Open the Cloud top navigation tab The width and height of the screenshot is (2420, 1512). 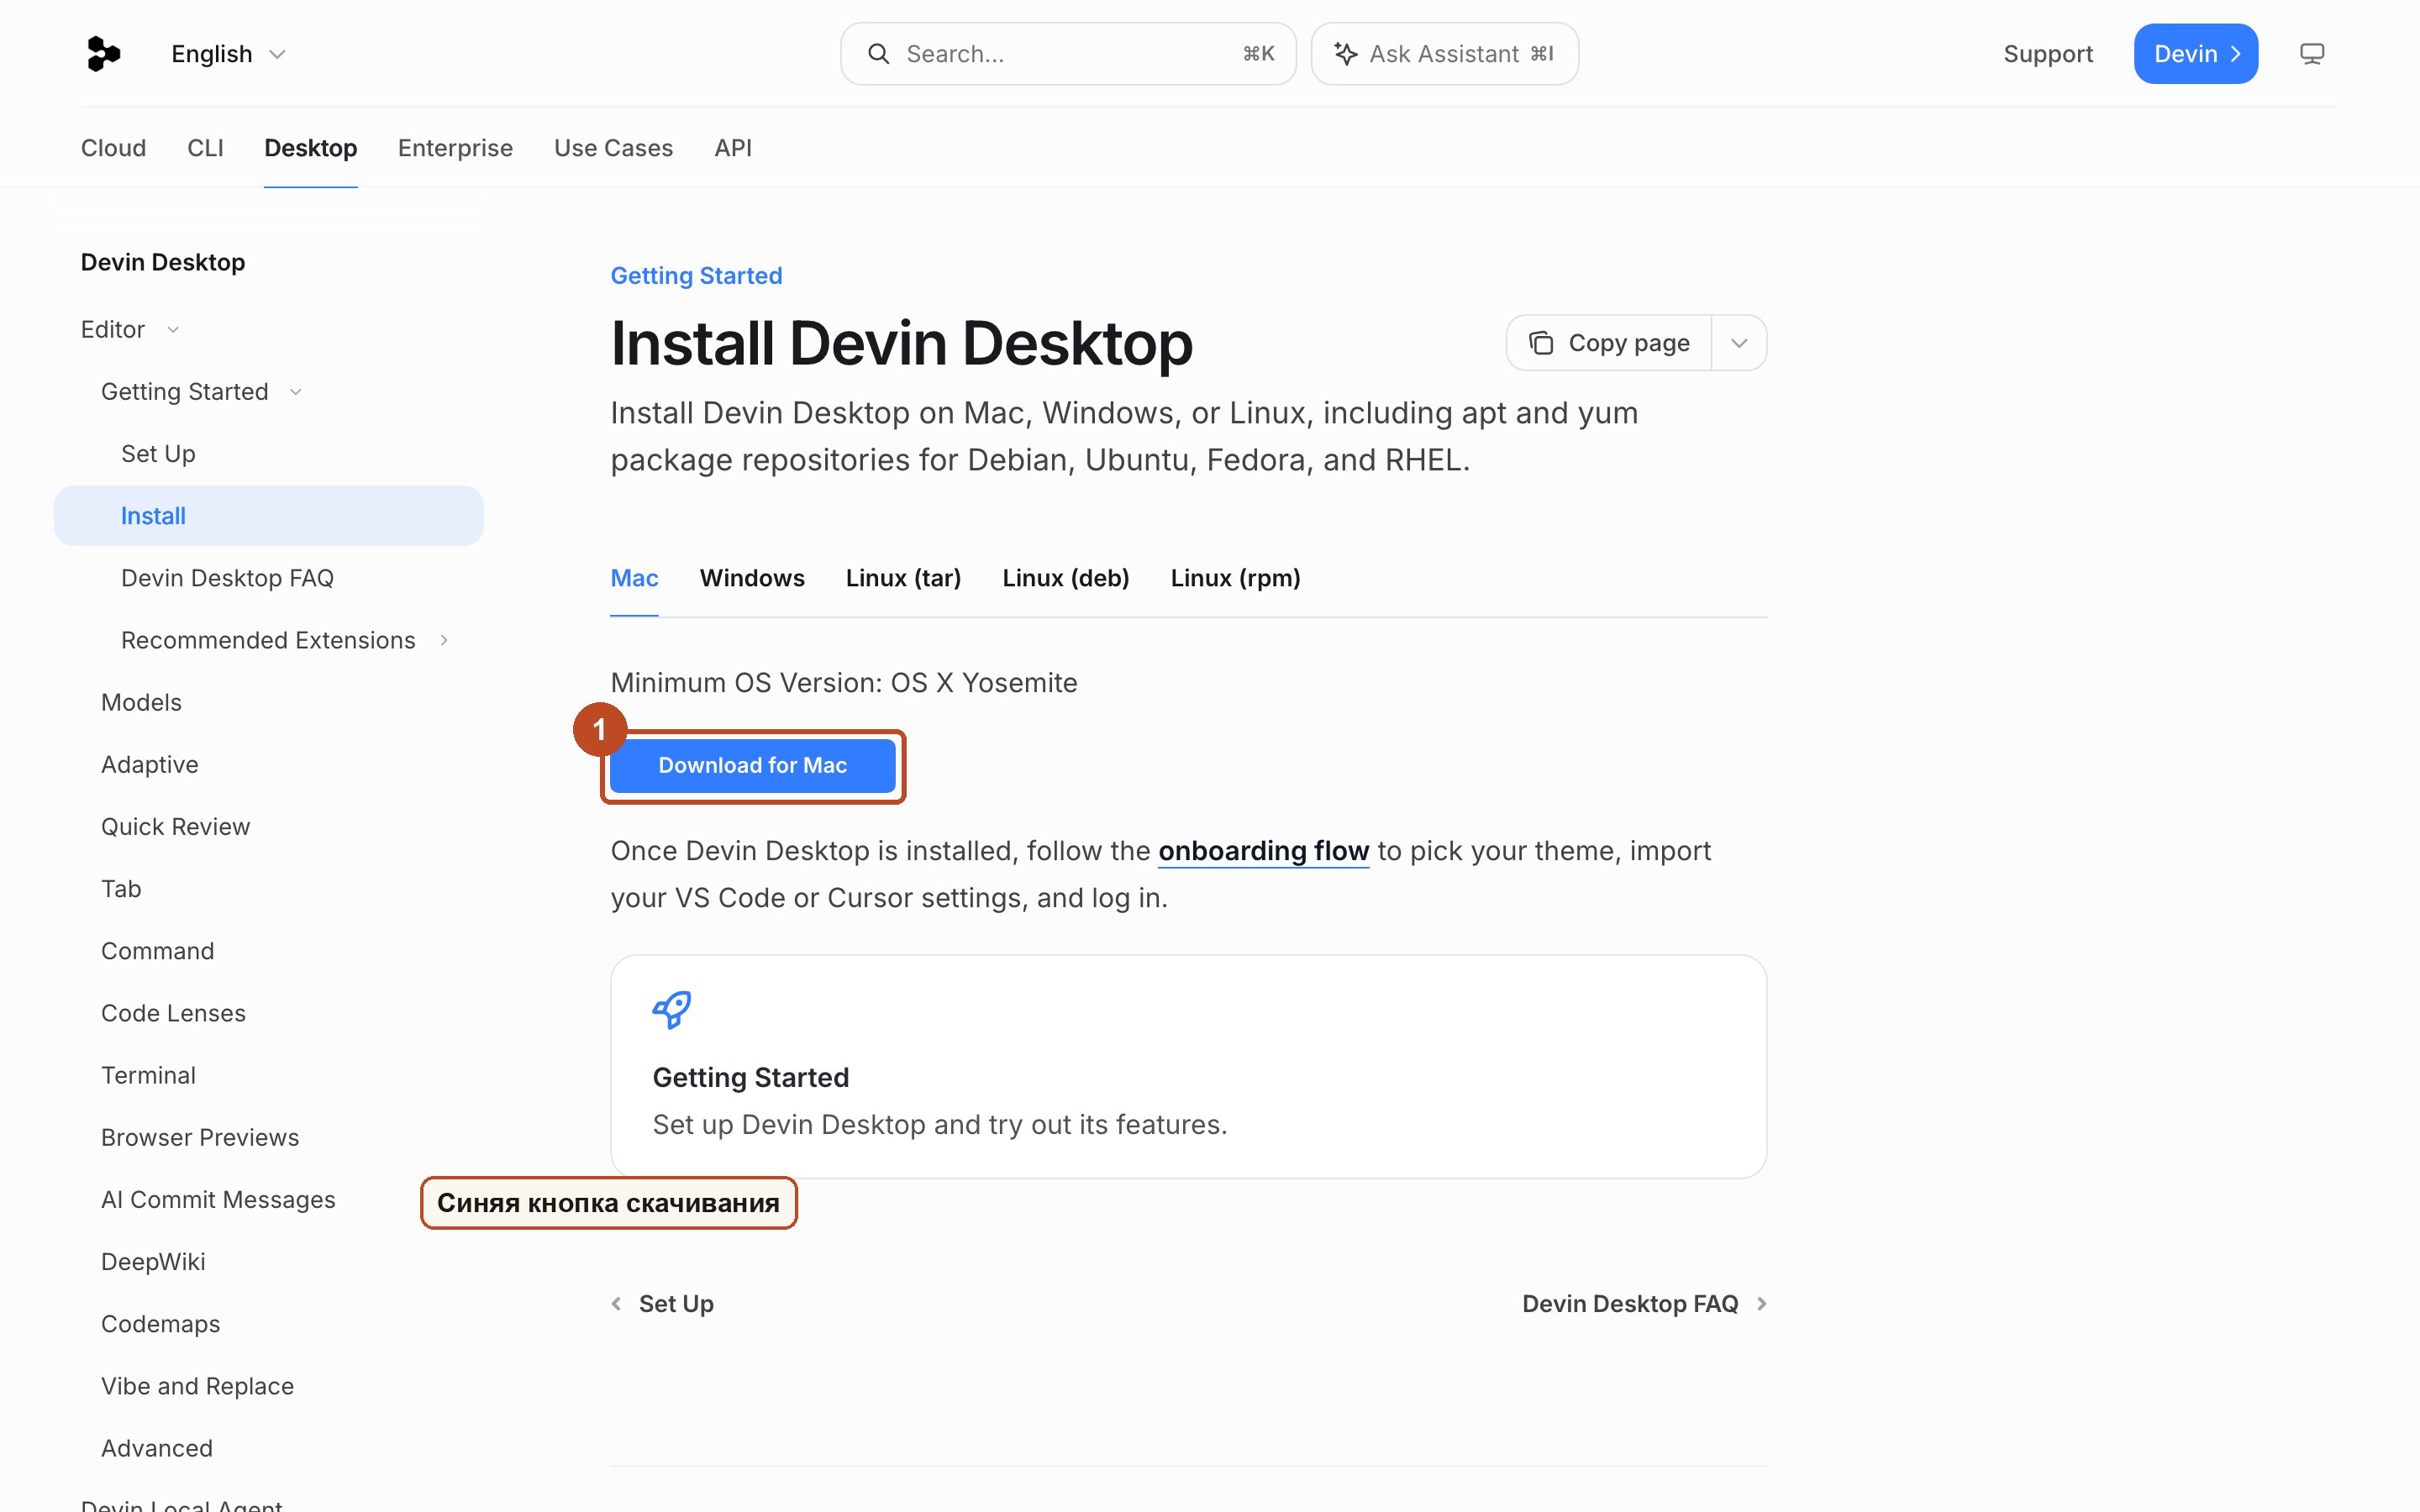(113, 148)
